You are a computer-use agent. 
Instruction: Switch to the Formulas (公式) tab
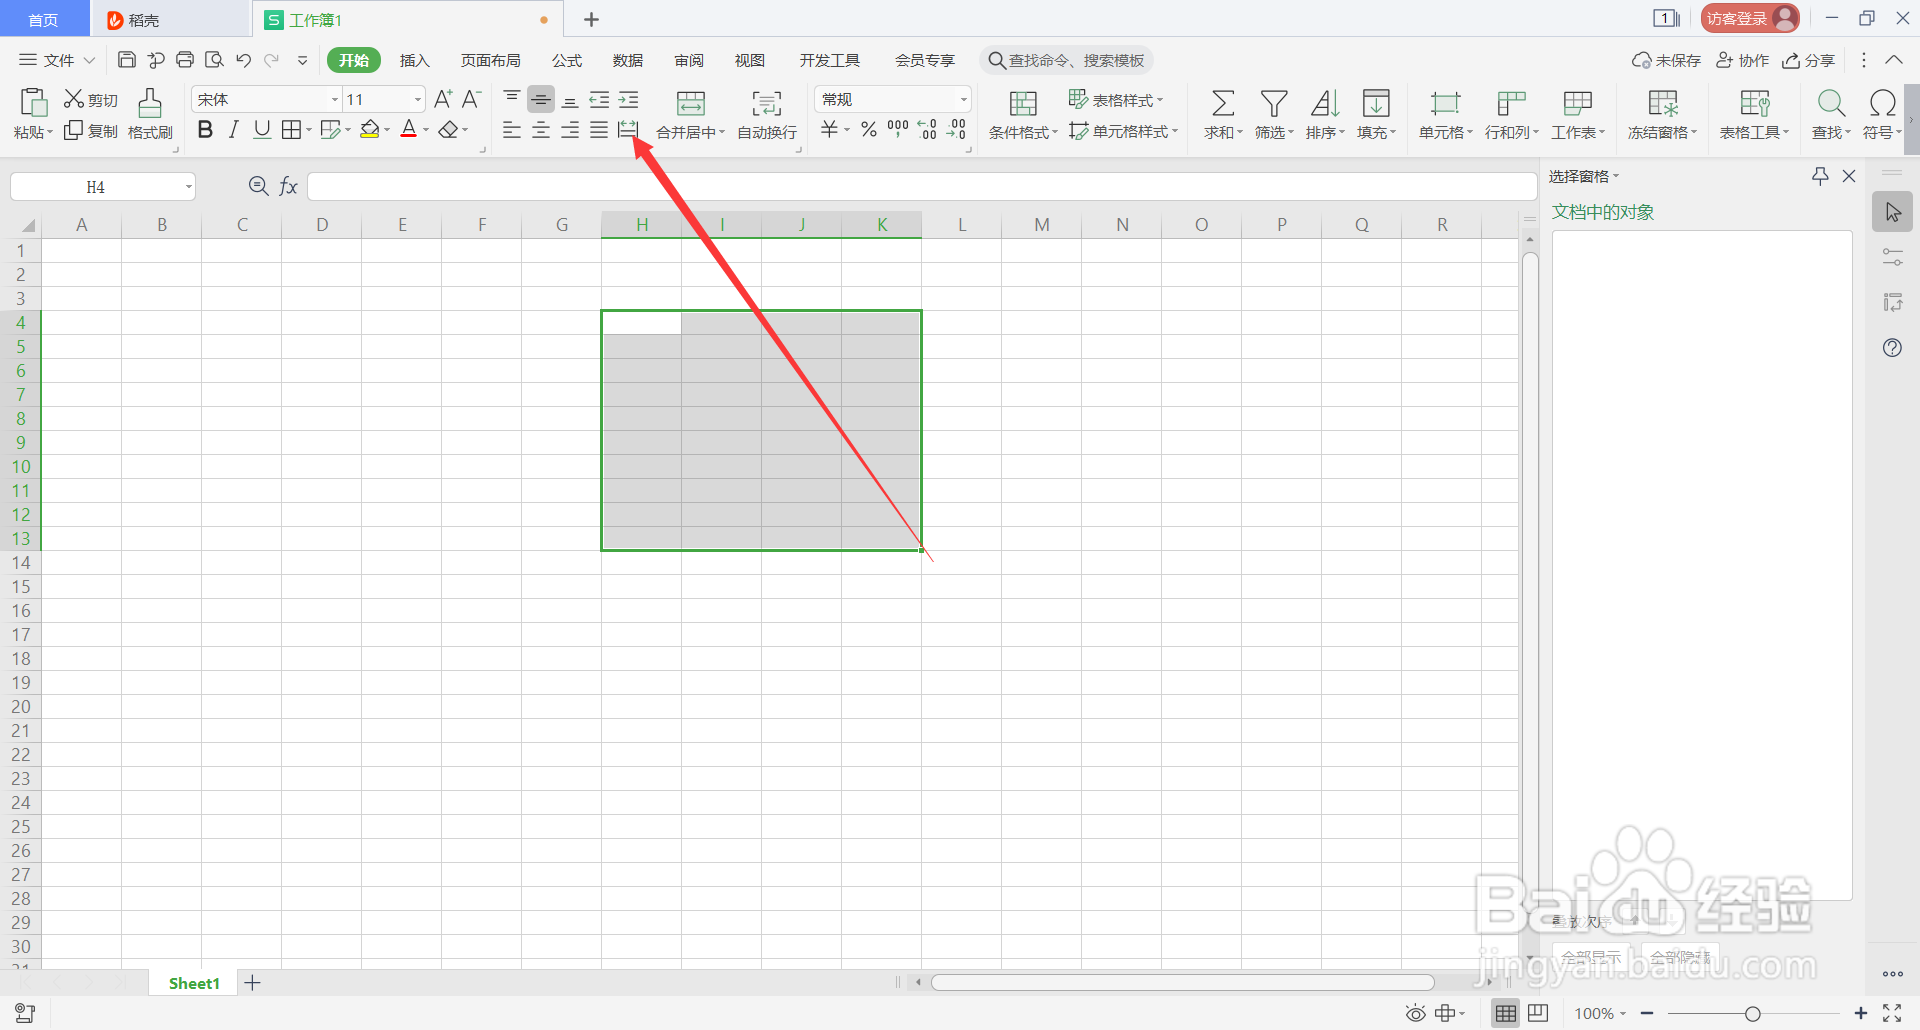567,61
